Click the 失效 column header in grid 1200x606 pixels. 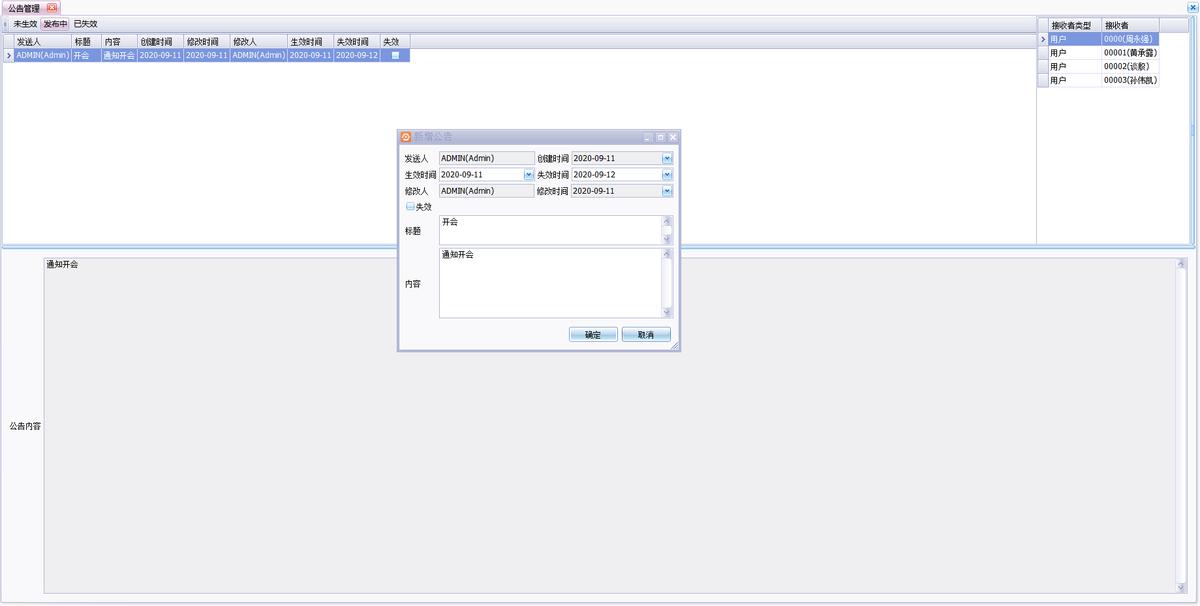tap(395, 42)
